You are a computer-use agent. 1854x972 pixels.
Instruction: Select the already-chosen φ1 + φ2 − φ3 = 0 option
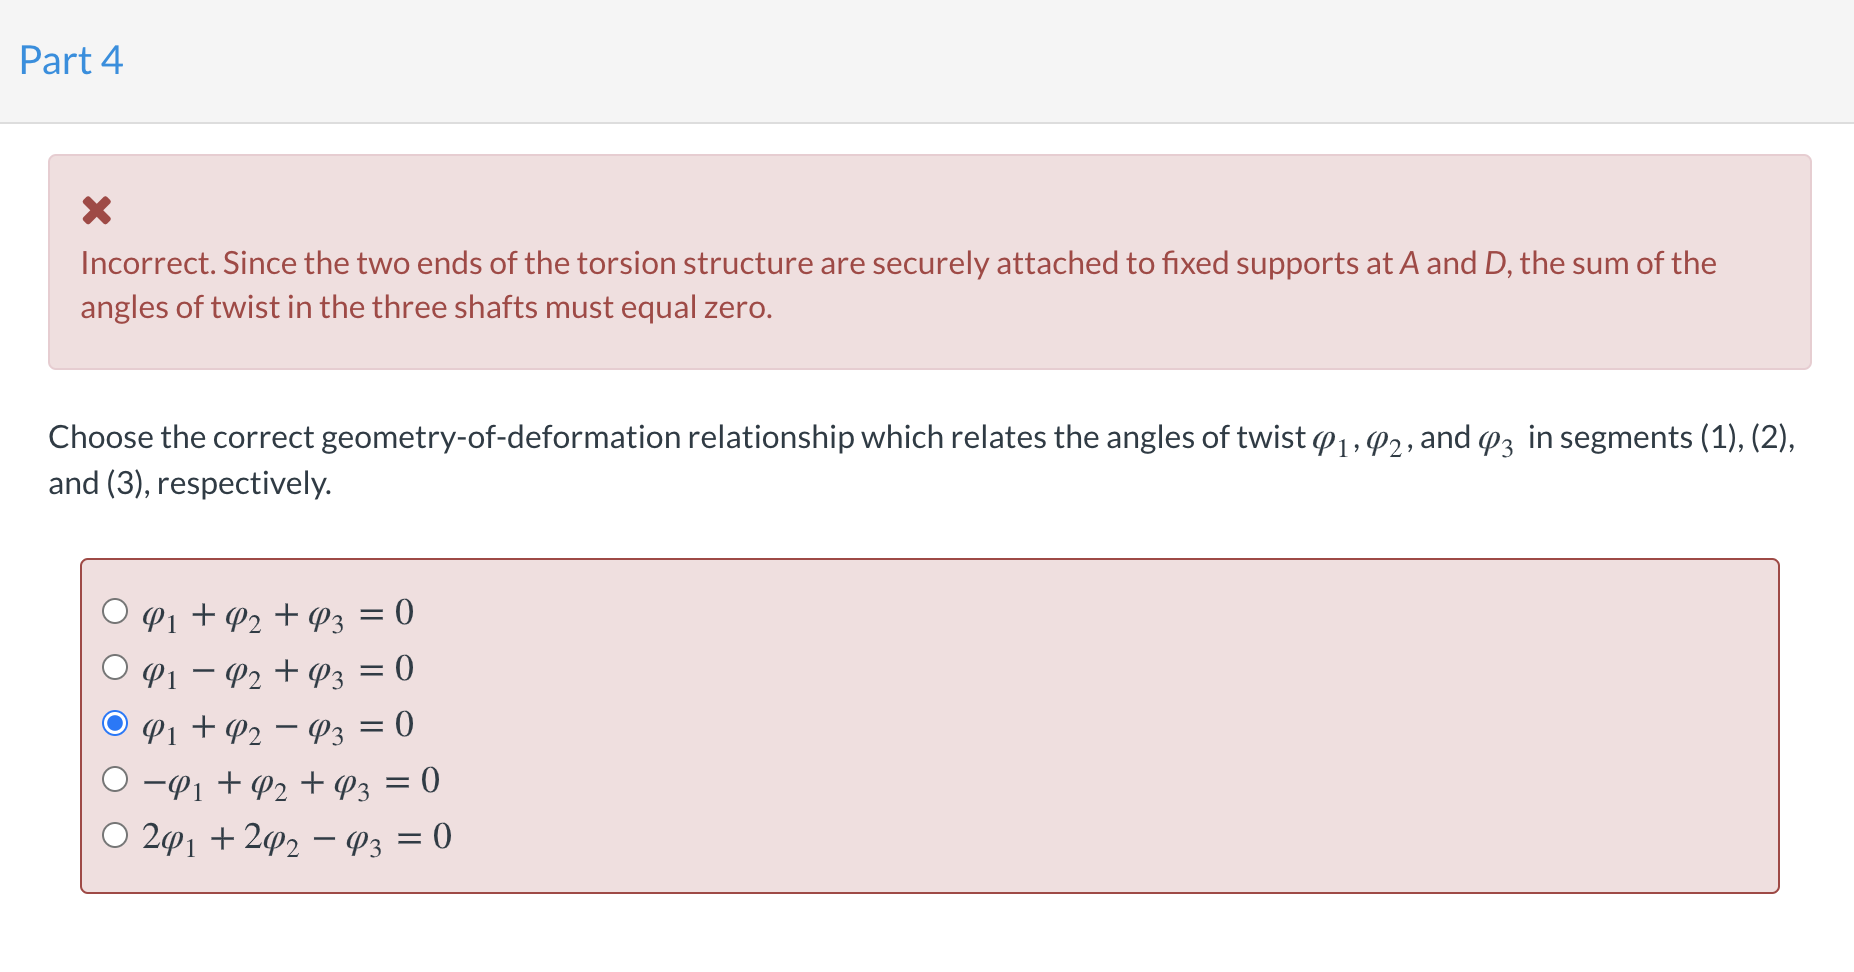[116, 723]
